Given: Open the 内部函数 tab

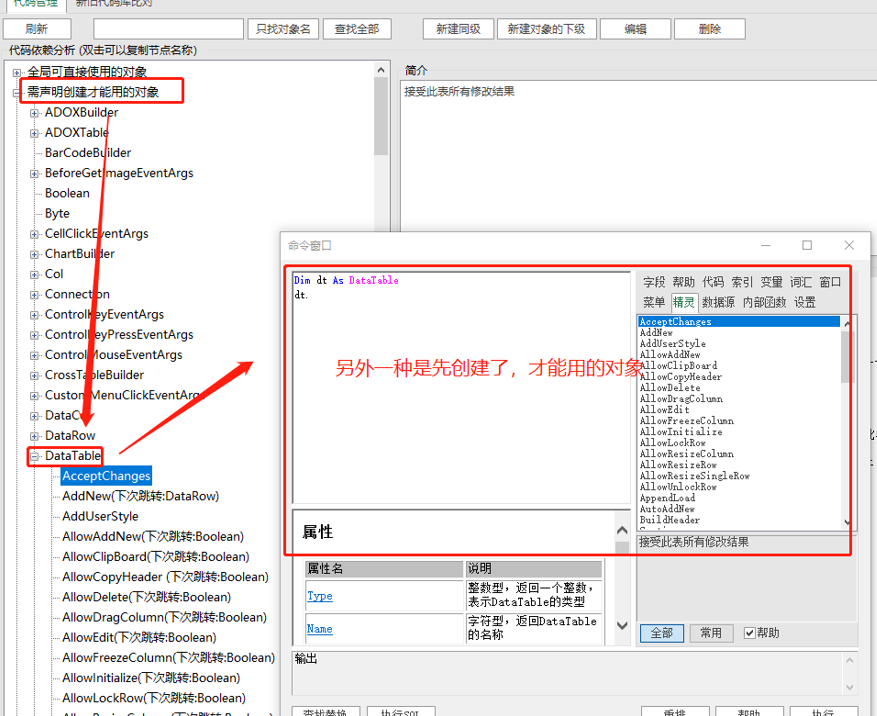Looking at the screenshot, I should 765,303.
